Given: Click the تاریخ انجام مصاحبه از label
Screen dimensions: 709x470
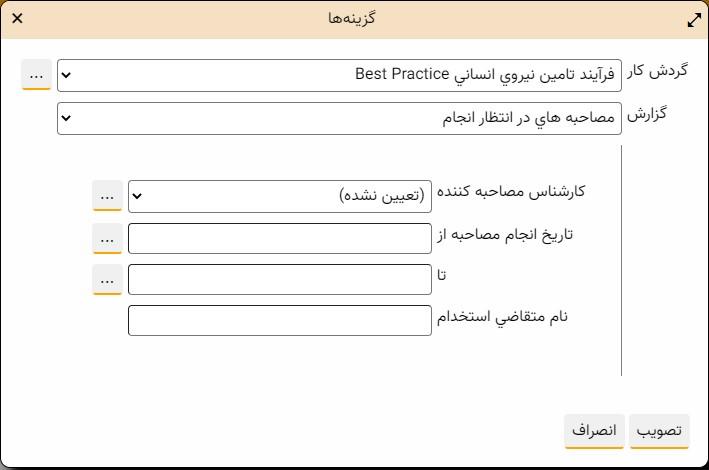Looking at the screenshot, I should click(505, 235).
